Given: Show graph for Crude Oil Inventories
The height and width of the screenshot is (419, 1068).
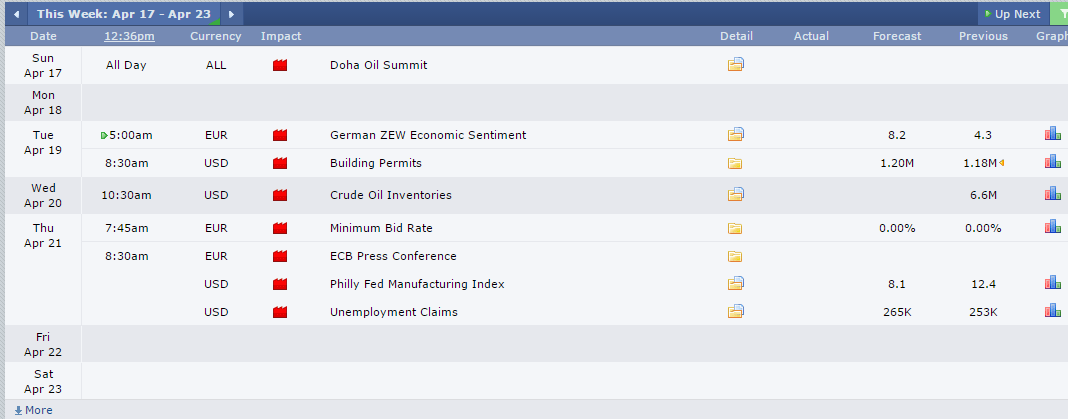Looking at the screenshot, I should [x=1052, y=194].
